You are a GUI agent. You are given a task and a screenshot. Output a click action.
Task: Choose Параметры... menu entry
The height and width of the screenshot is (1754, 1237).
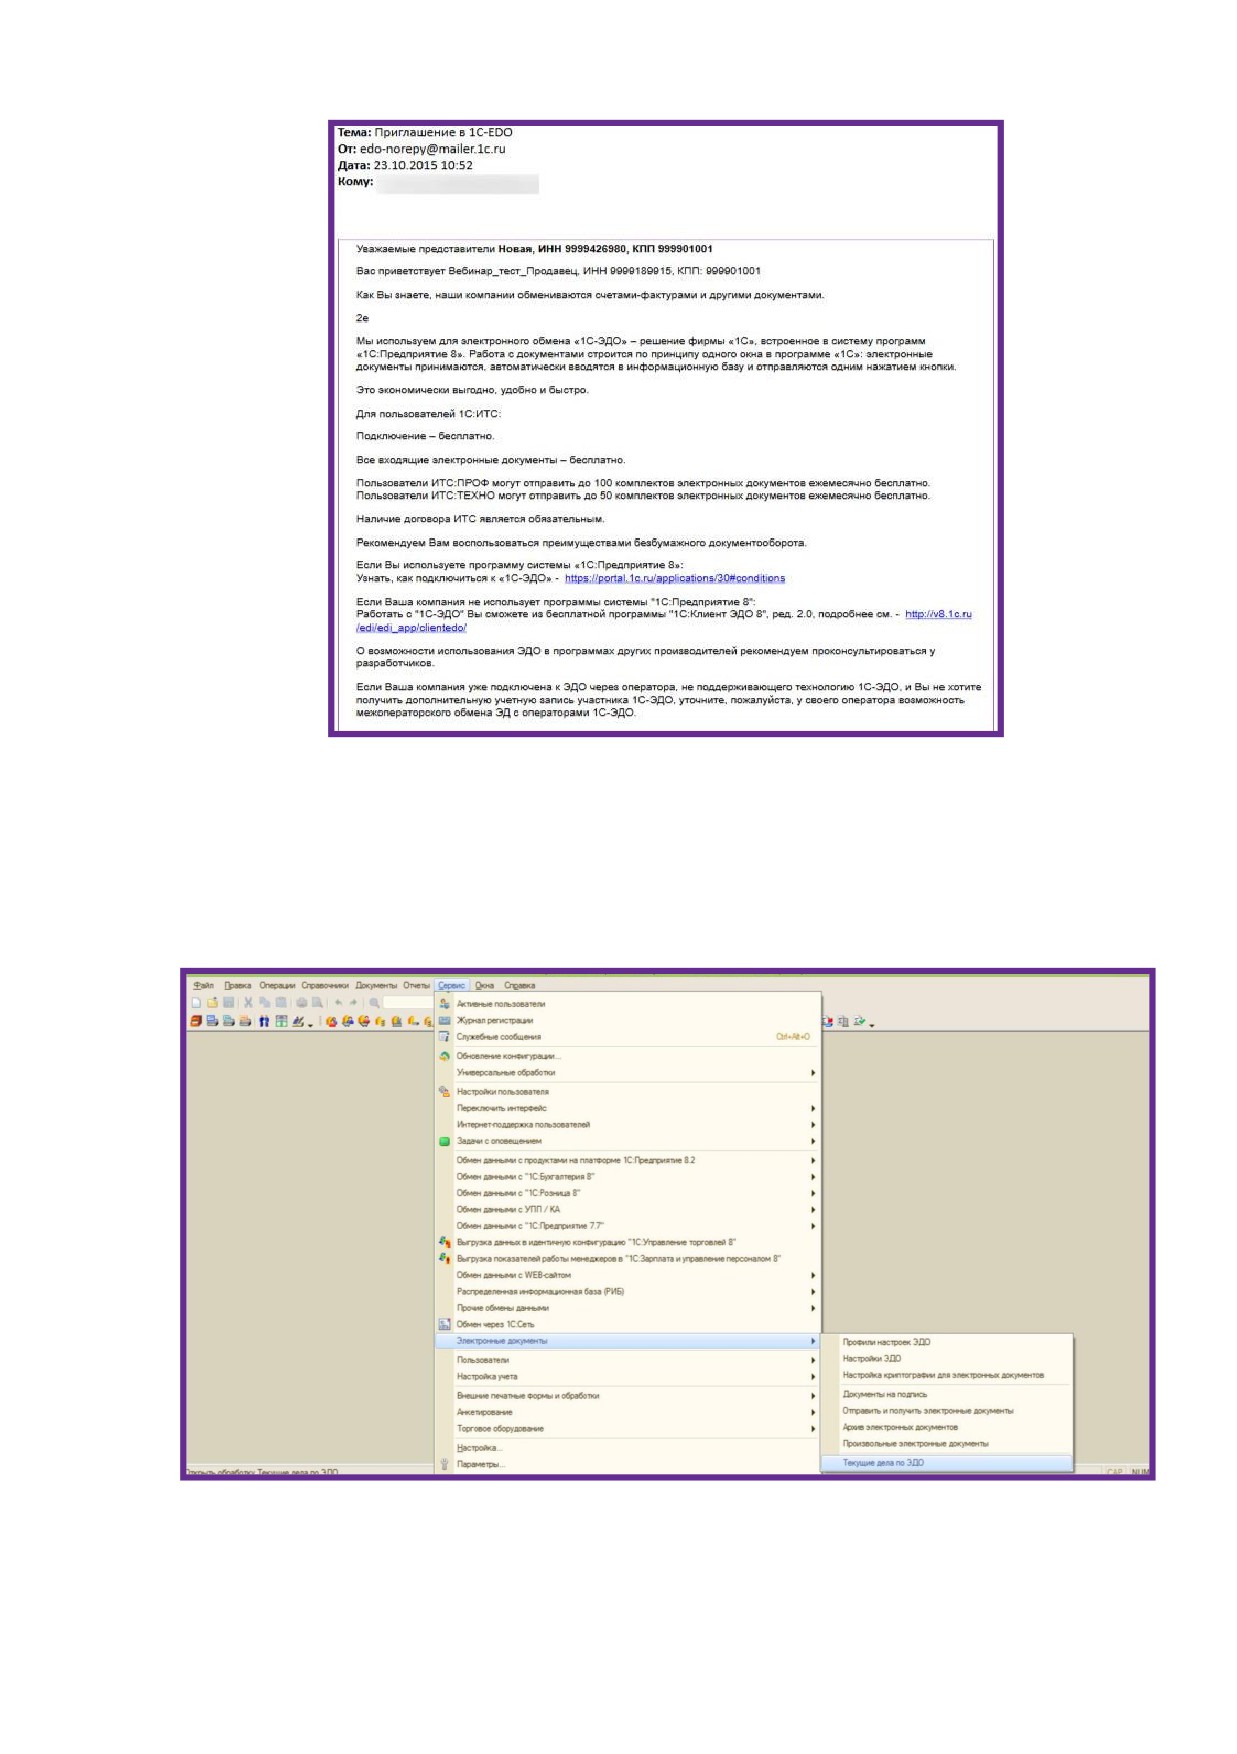628,1464
